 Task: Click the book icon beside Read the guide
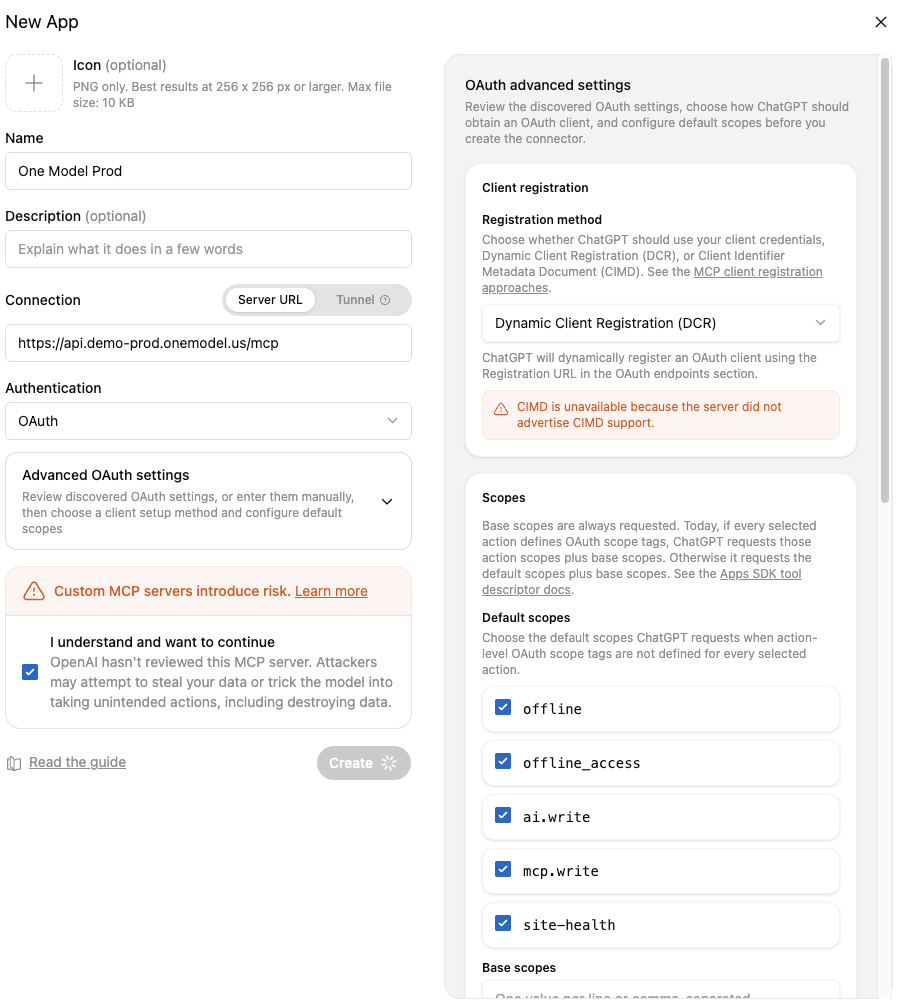14,763
